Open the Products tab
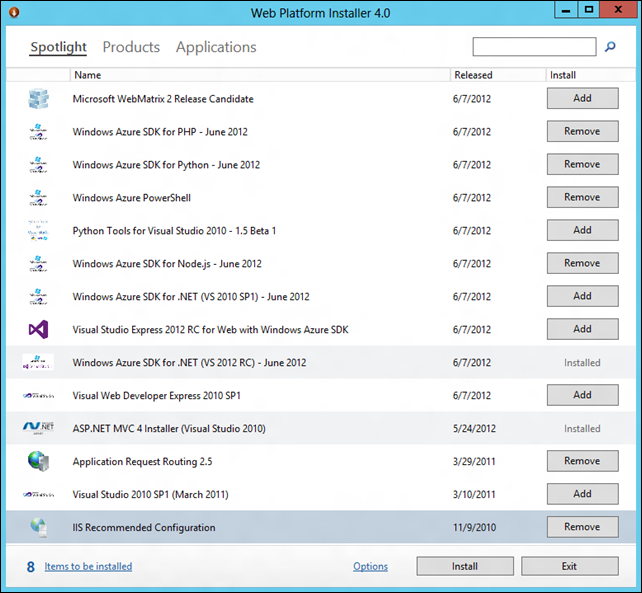 [x=131, y=47]
